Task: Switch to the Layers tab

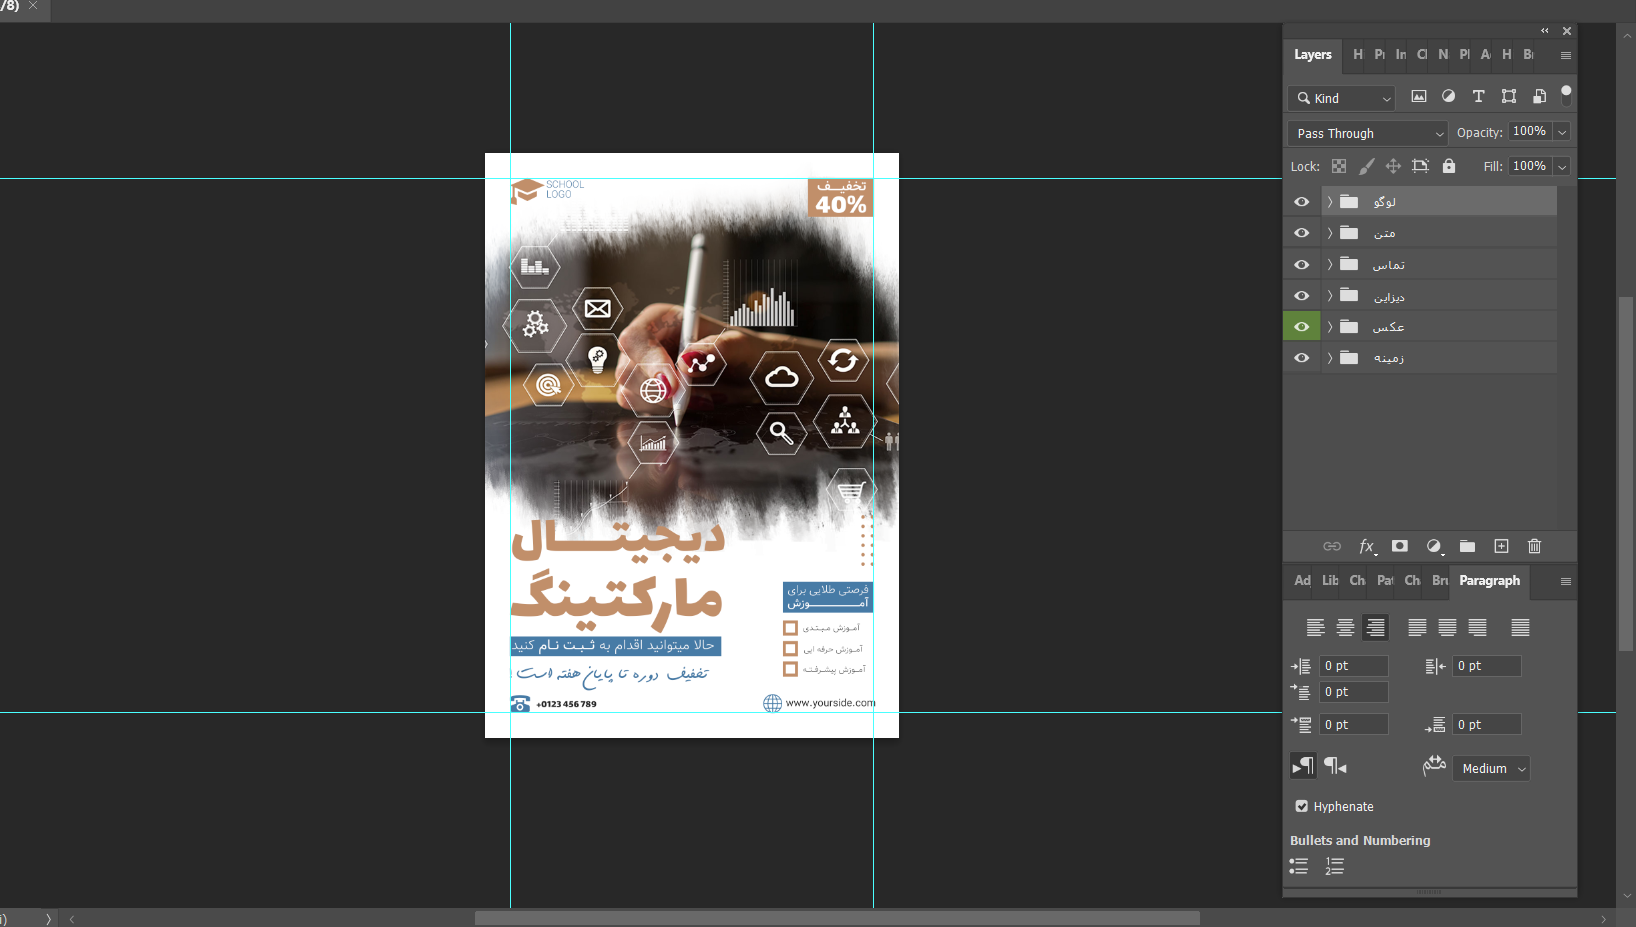Action: [x=1313, y=55]
